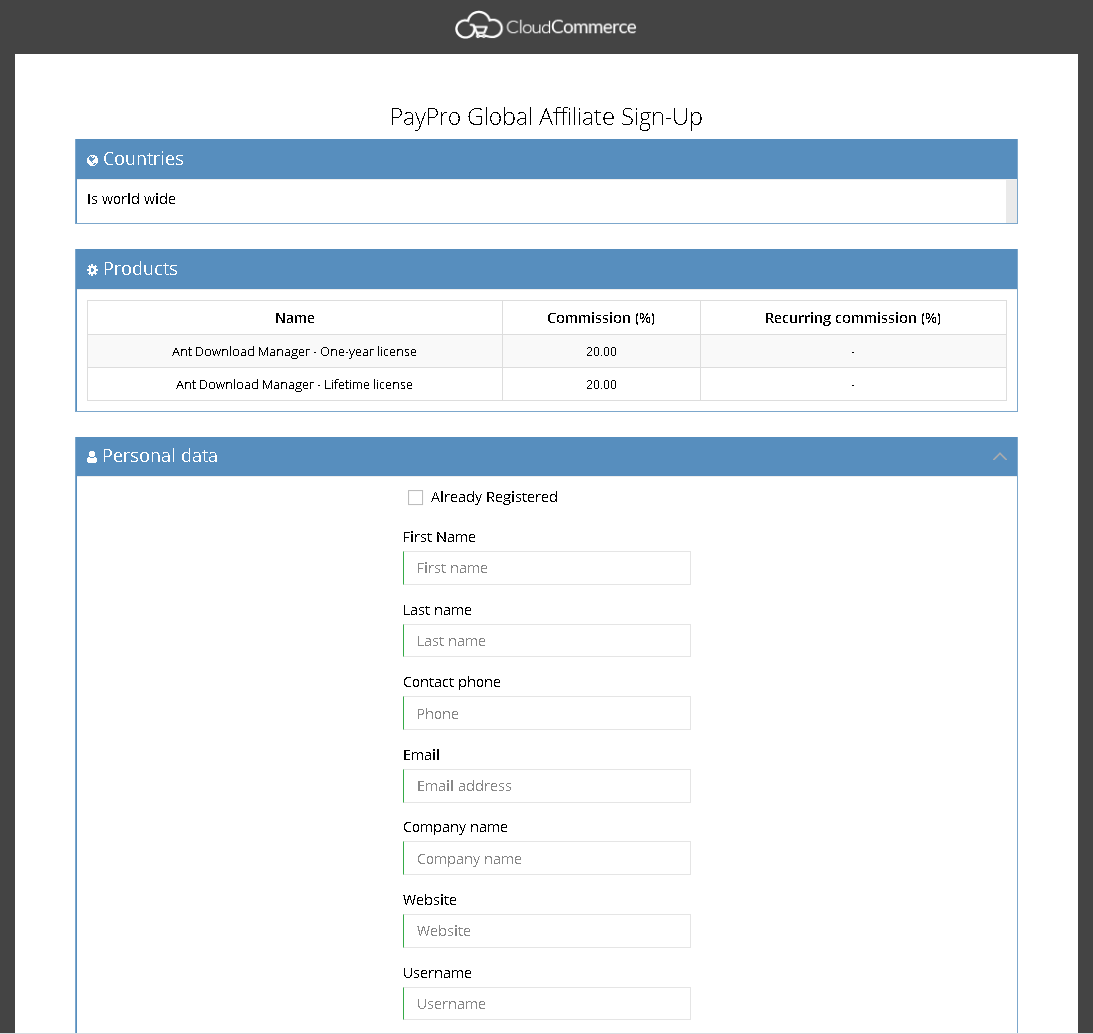Click the Countries section header title
Screen dimensions: 1093x1034
pyautogui.click(x=144, y=159)
